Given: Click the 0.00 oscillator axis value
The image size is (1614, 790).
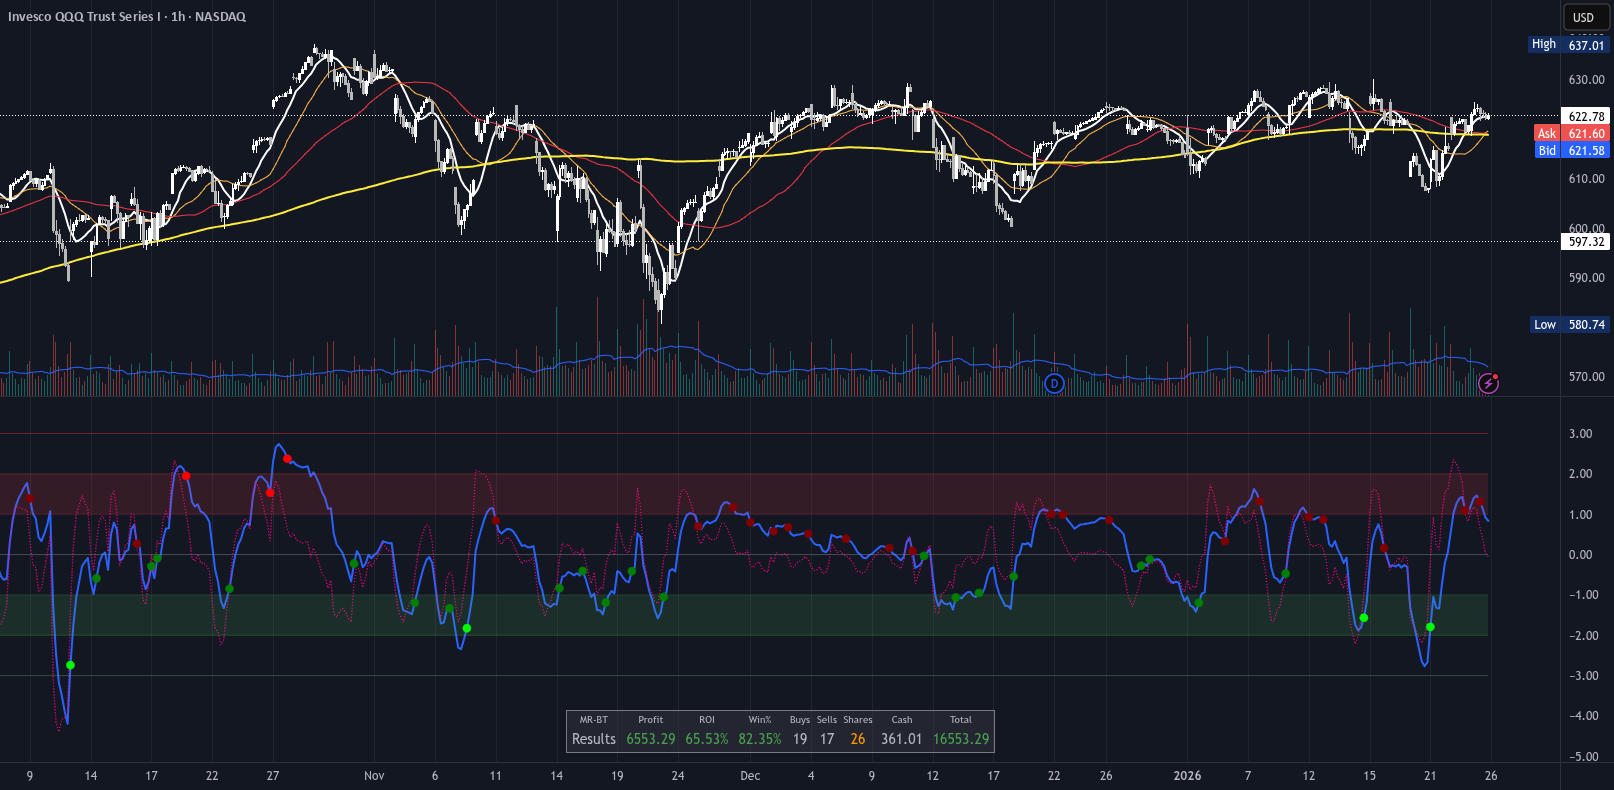Looking at the screenshot, I should [1581, 554].
